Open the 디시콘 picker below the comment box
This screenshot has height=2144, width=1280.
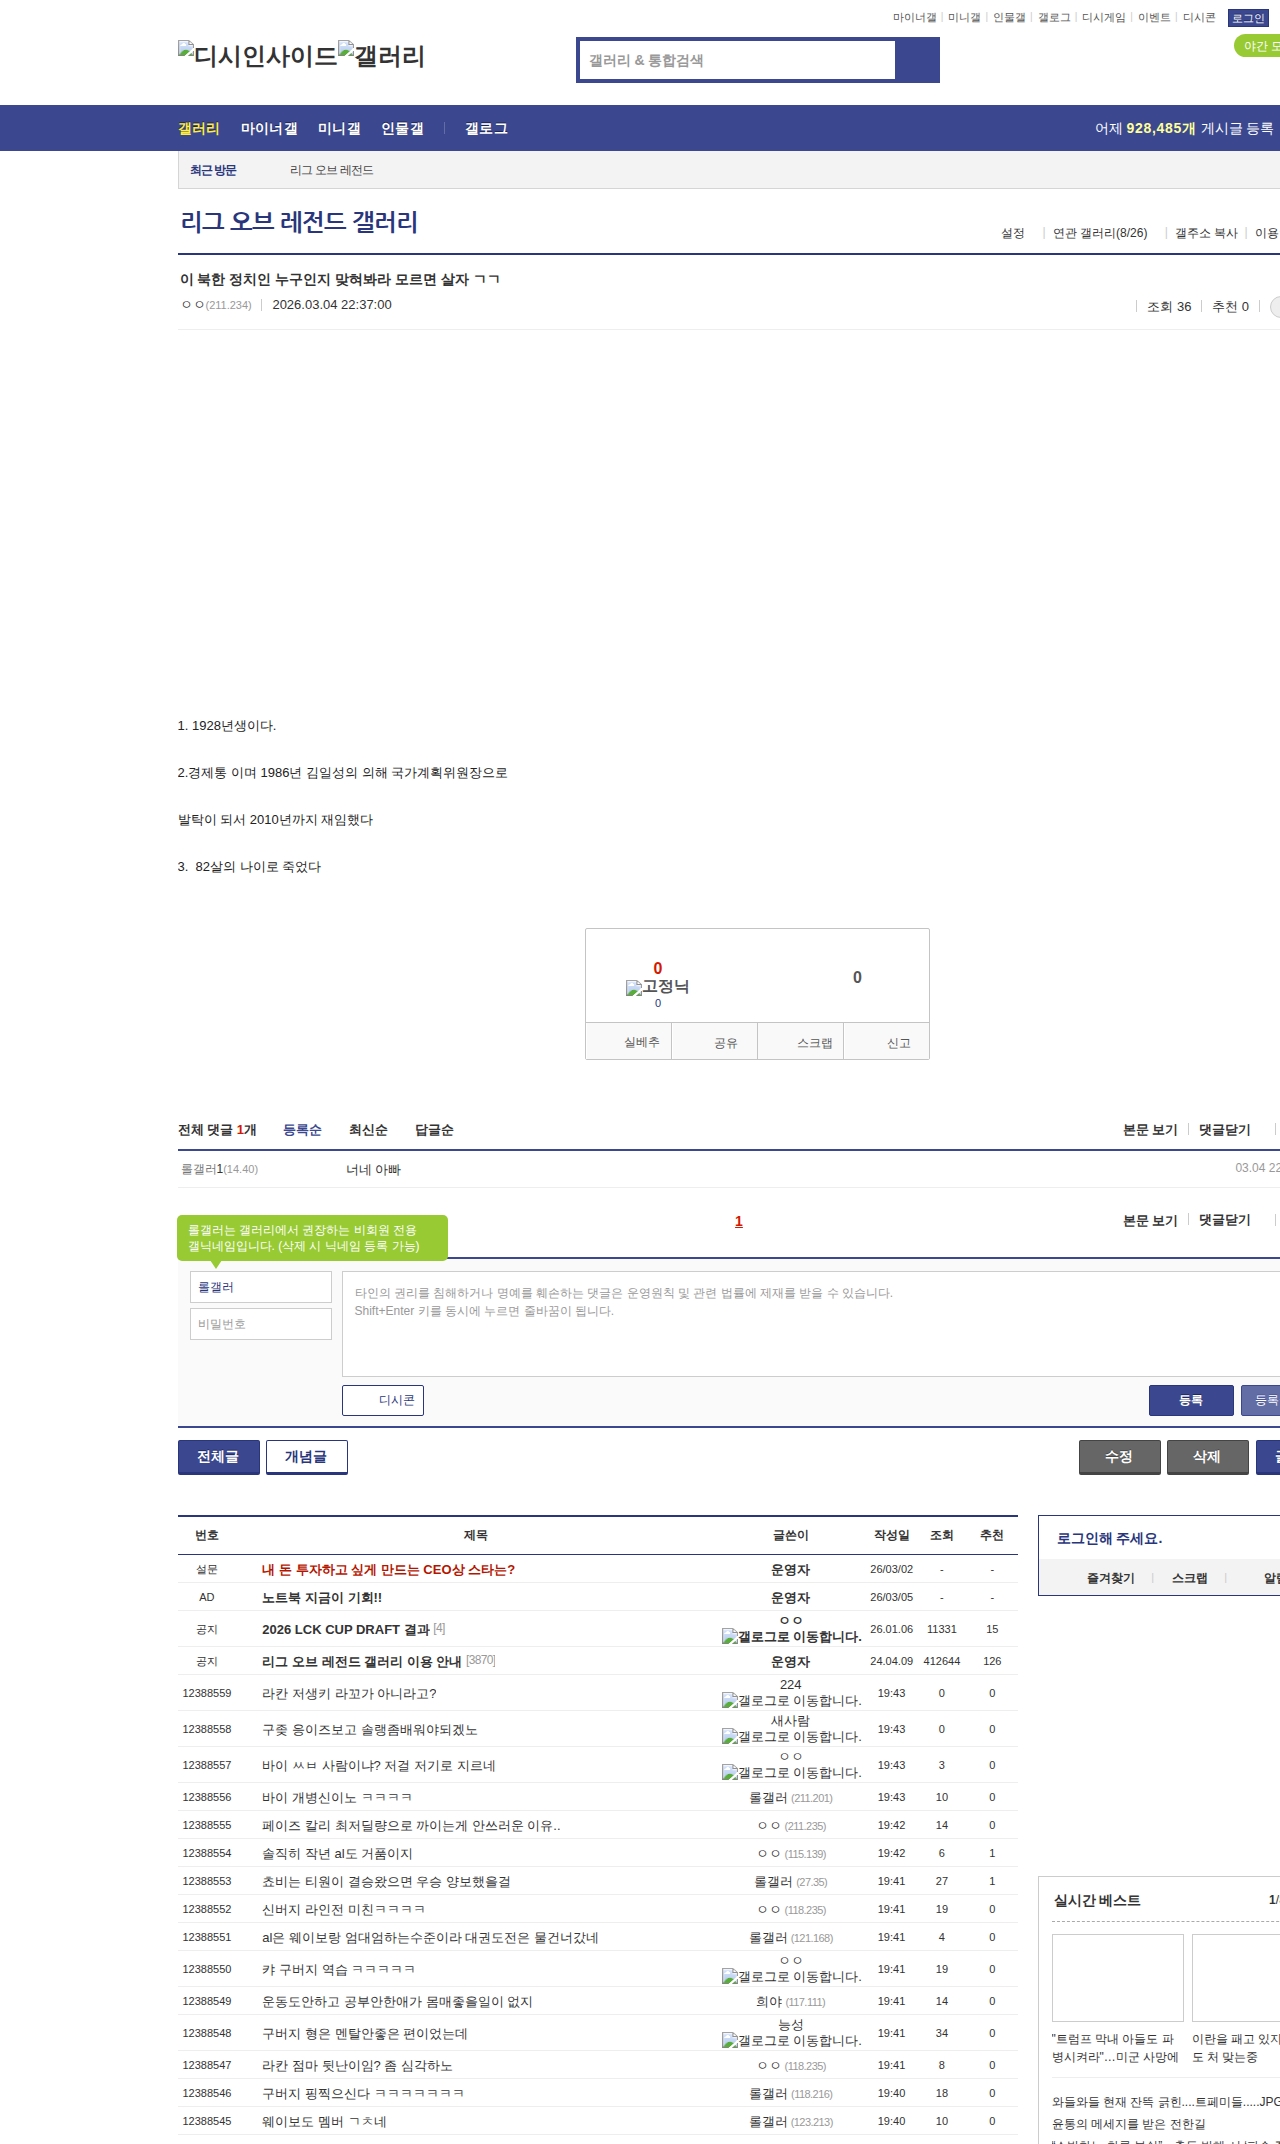coord(383,1400)
